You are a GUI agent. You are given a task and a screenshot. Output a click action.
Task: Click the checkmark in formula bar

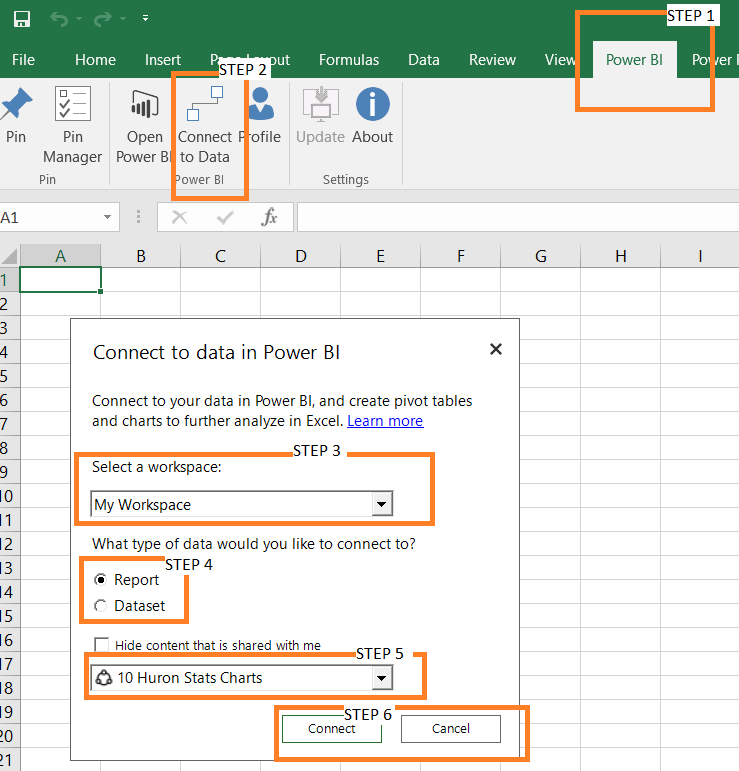225,217
